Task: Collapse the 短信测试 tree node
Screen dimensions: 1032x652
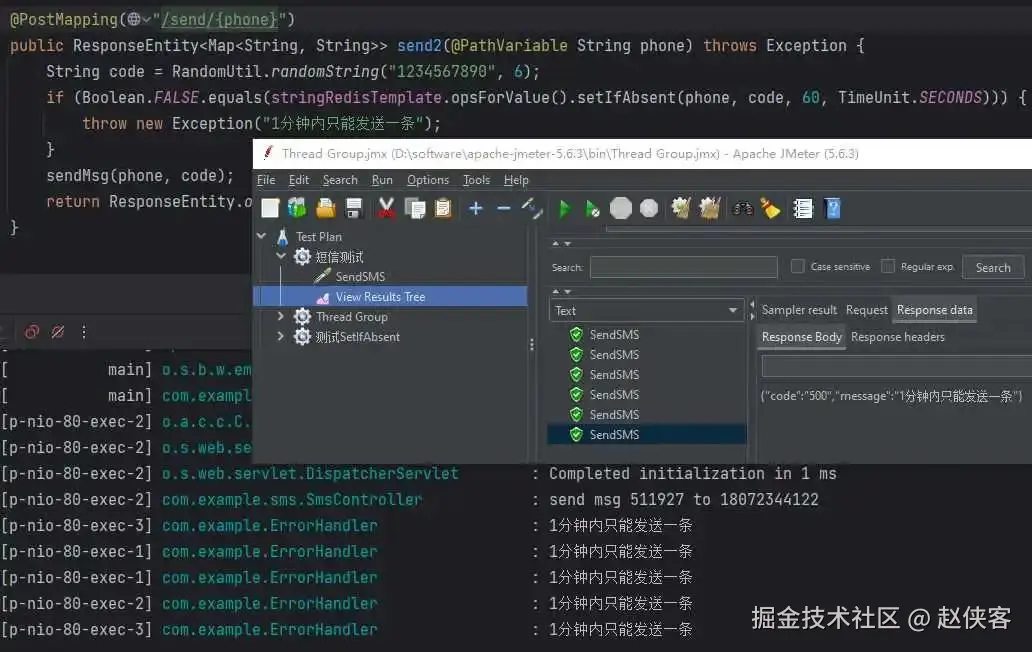Action: point(281,256)
